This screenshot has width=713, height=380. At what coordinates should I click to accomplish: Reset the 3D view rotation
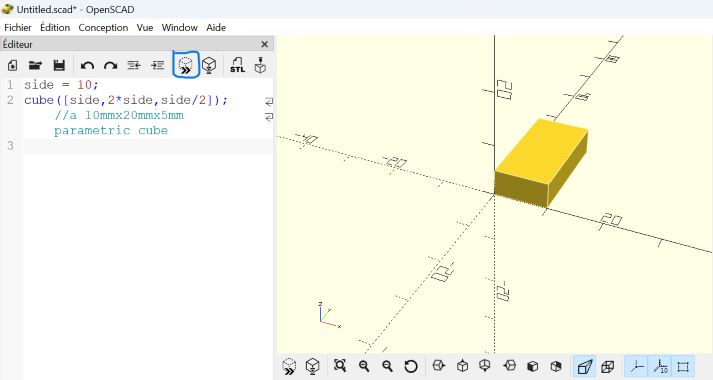[x=411, y=366]
